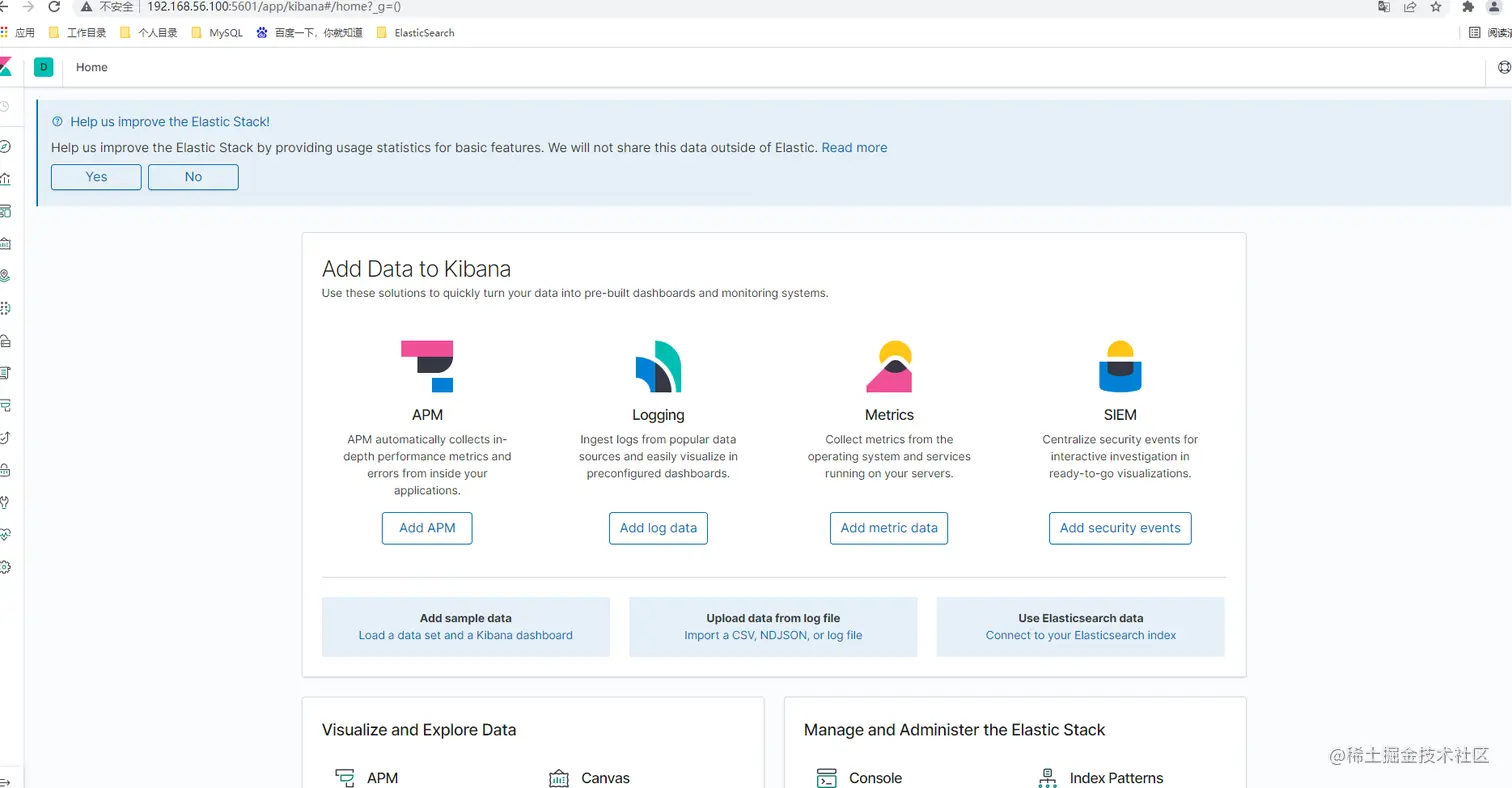1512x788 pixels.
Task: Open the help lifebuoy icon in header
Action: pos(1505,68)
